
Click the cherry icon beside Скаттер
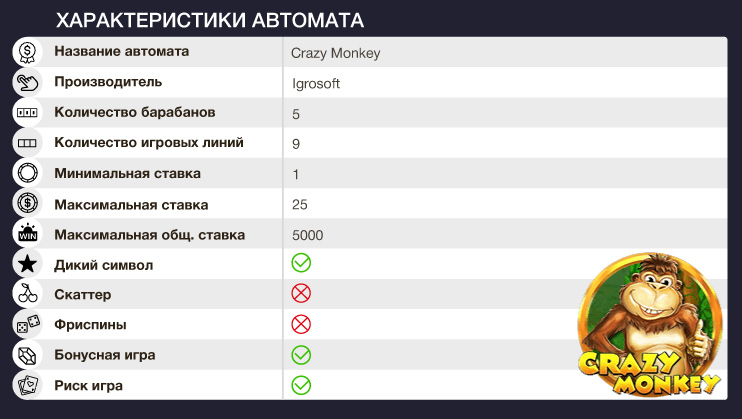[27, 295]
